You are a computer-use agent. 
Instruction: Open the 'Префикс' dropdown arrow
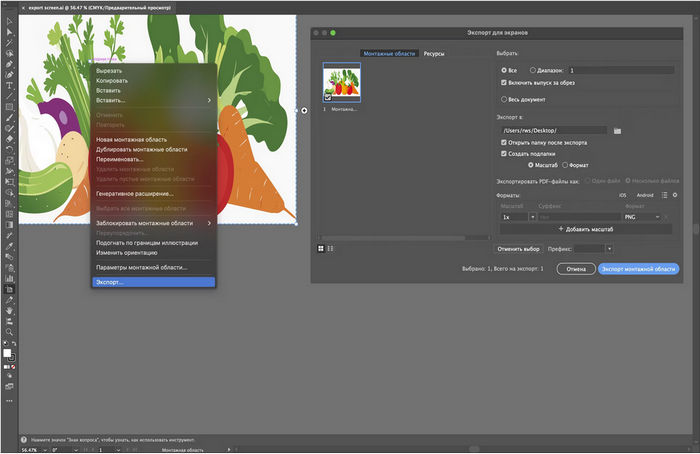click(x=609, y=247)
